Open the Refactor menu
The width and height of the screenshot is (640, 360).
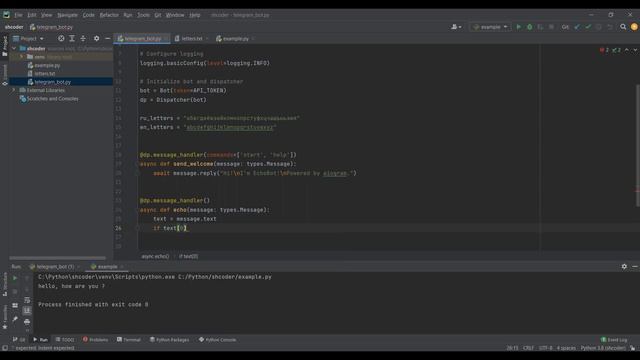point(109,15)
